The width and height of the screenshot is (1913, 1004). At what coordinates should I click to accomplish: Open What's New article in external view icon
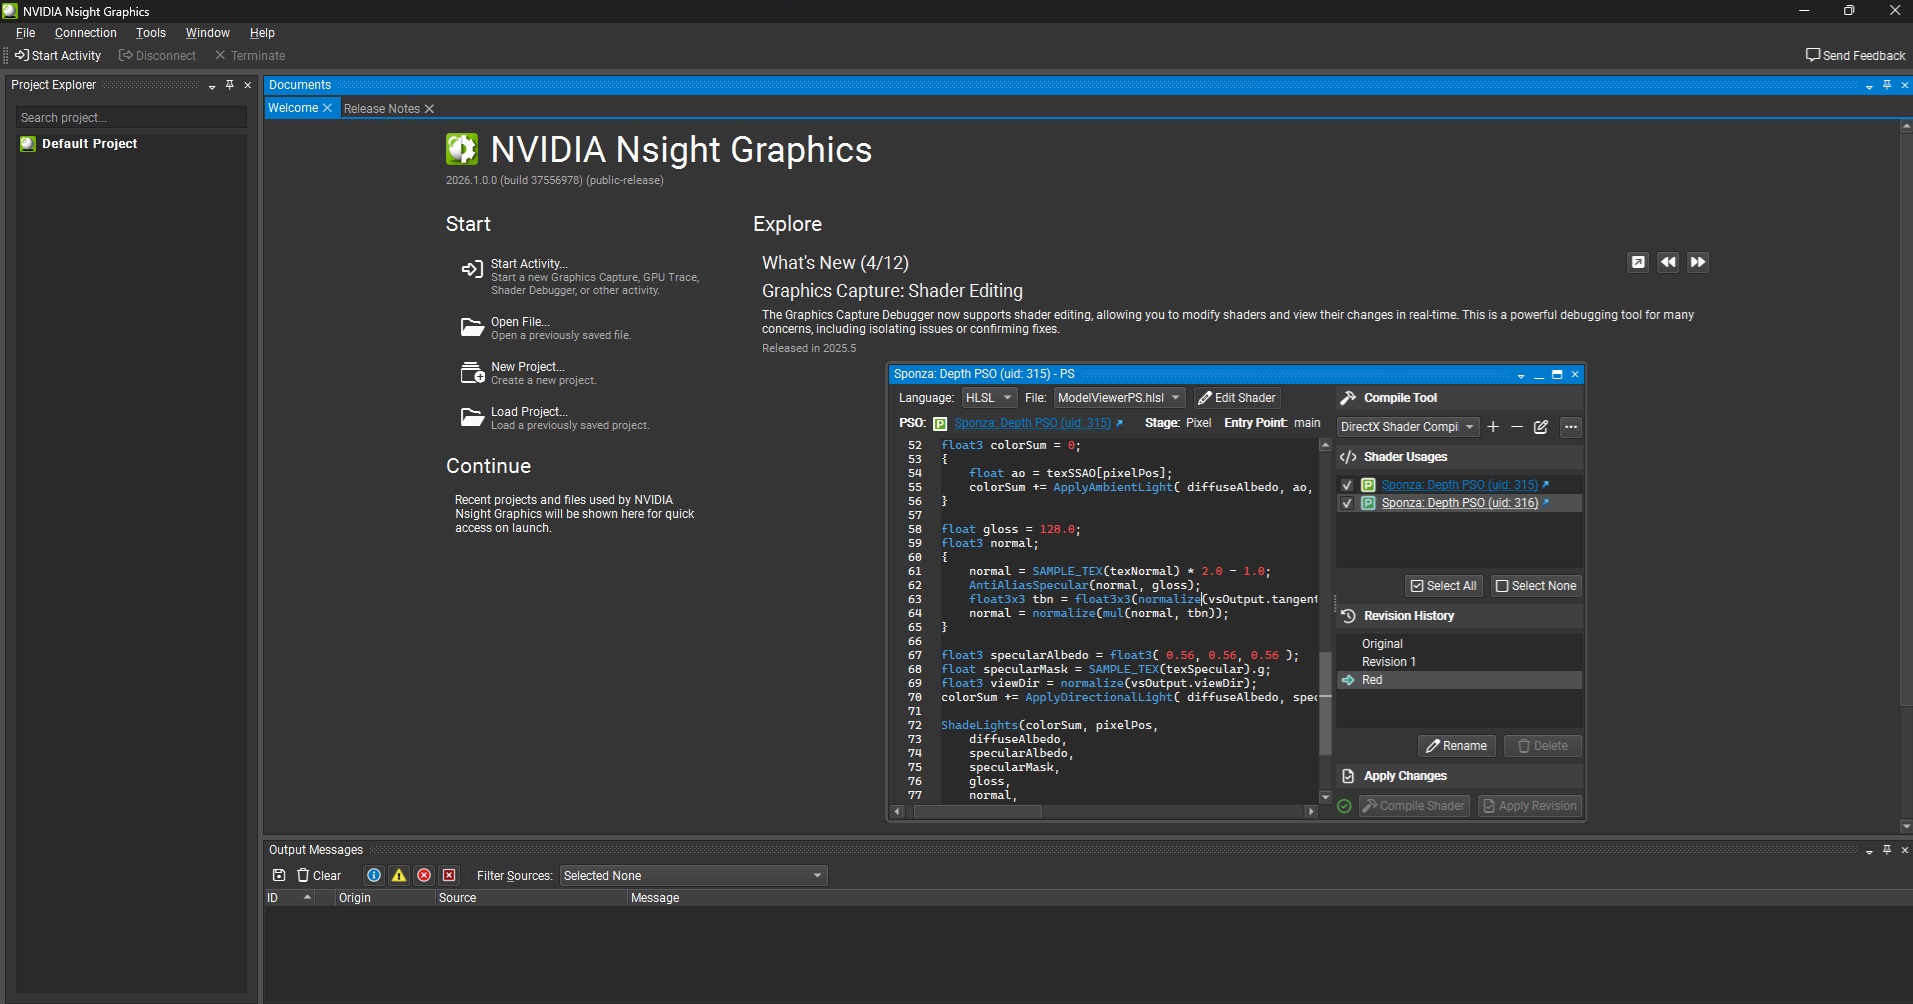1638,262
